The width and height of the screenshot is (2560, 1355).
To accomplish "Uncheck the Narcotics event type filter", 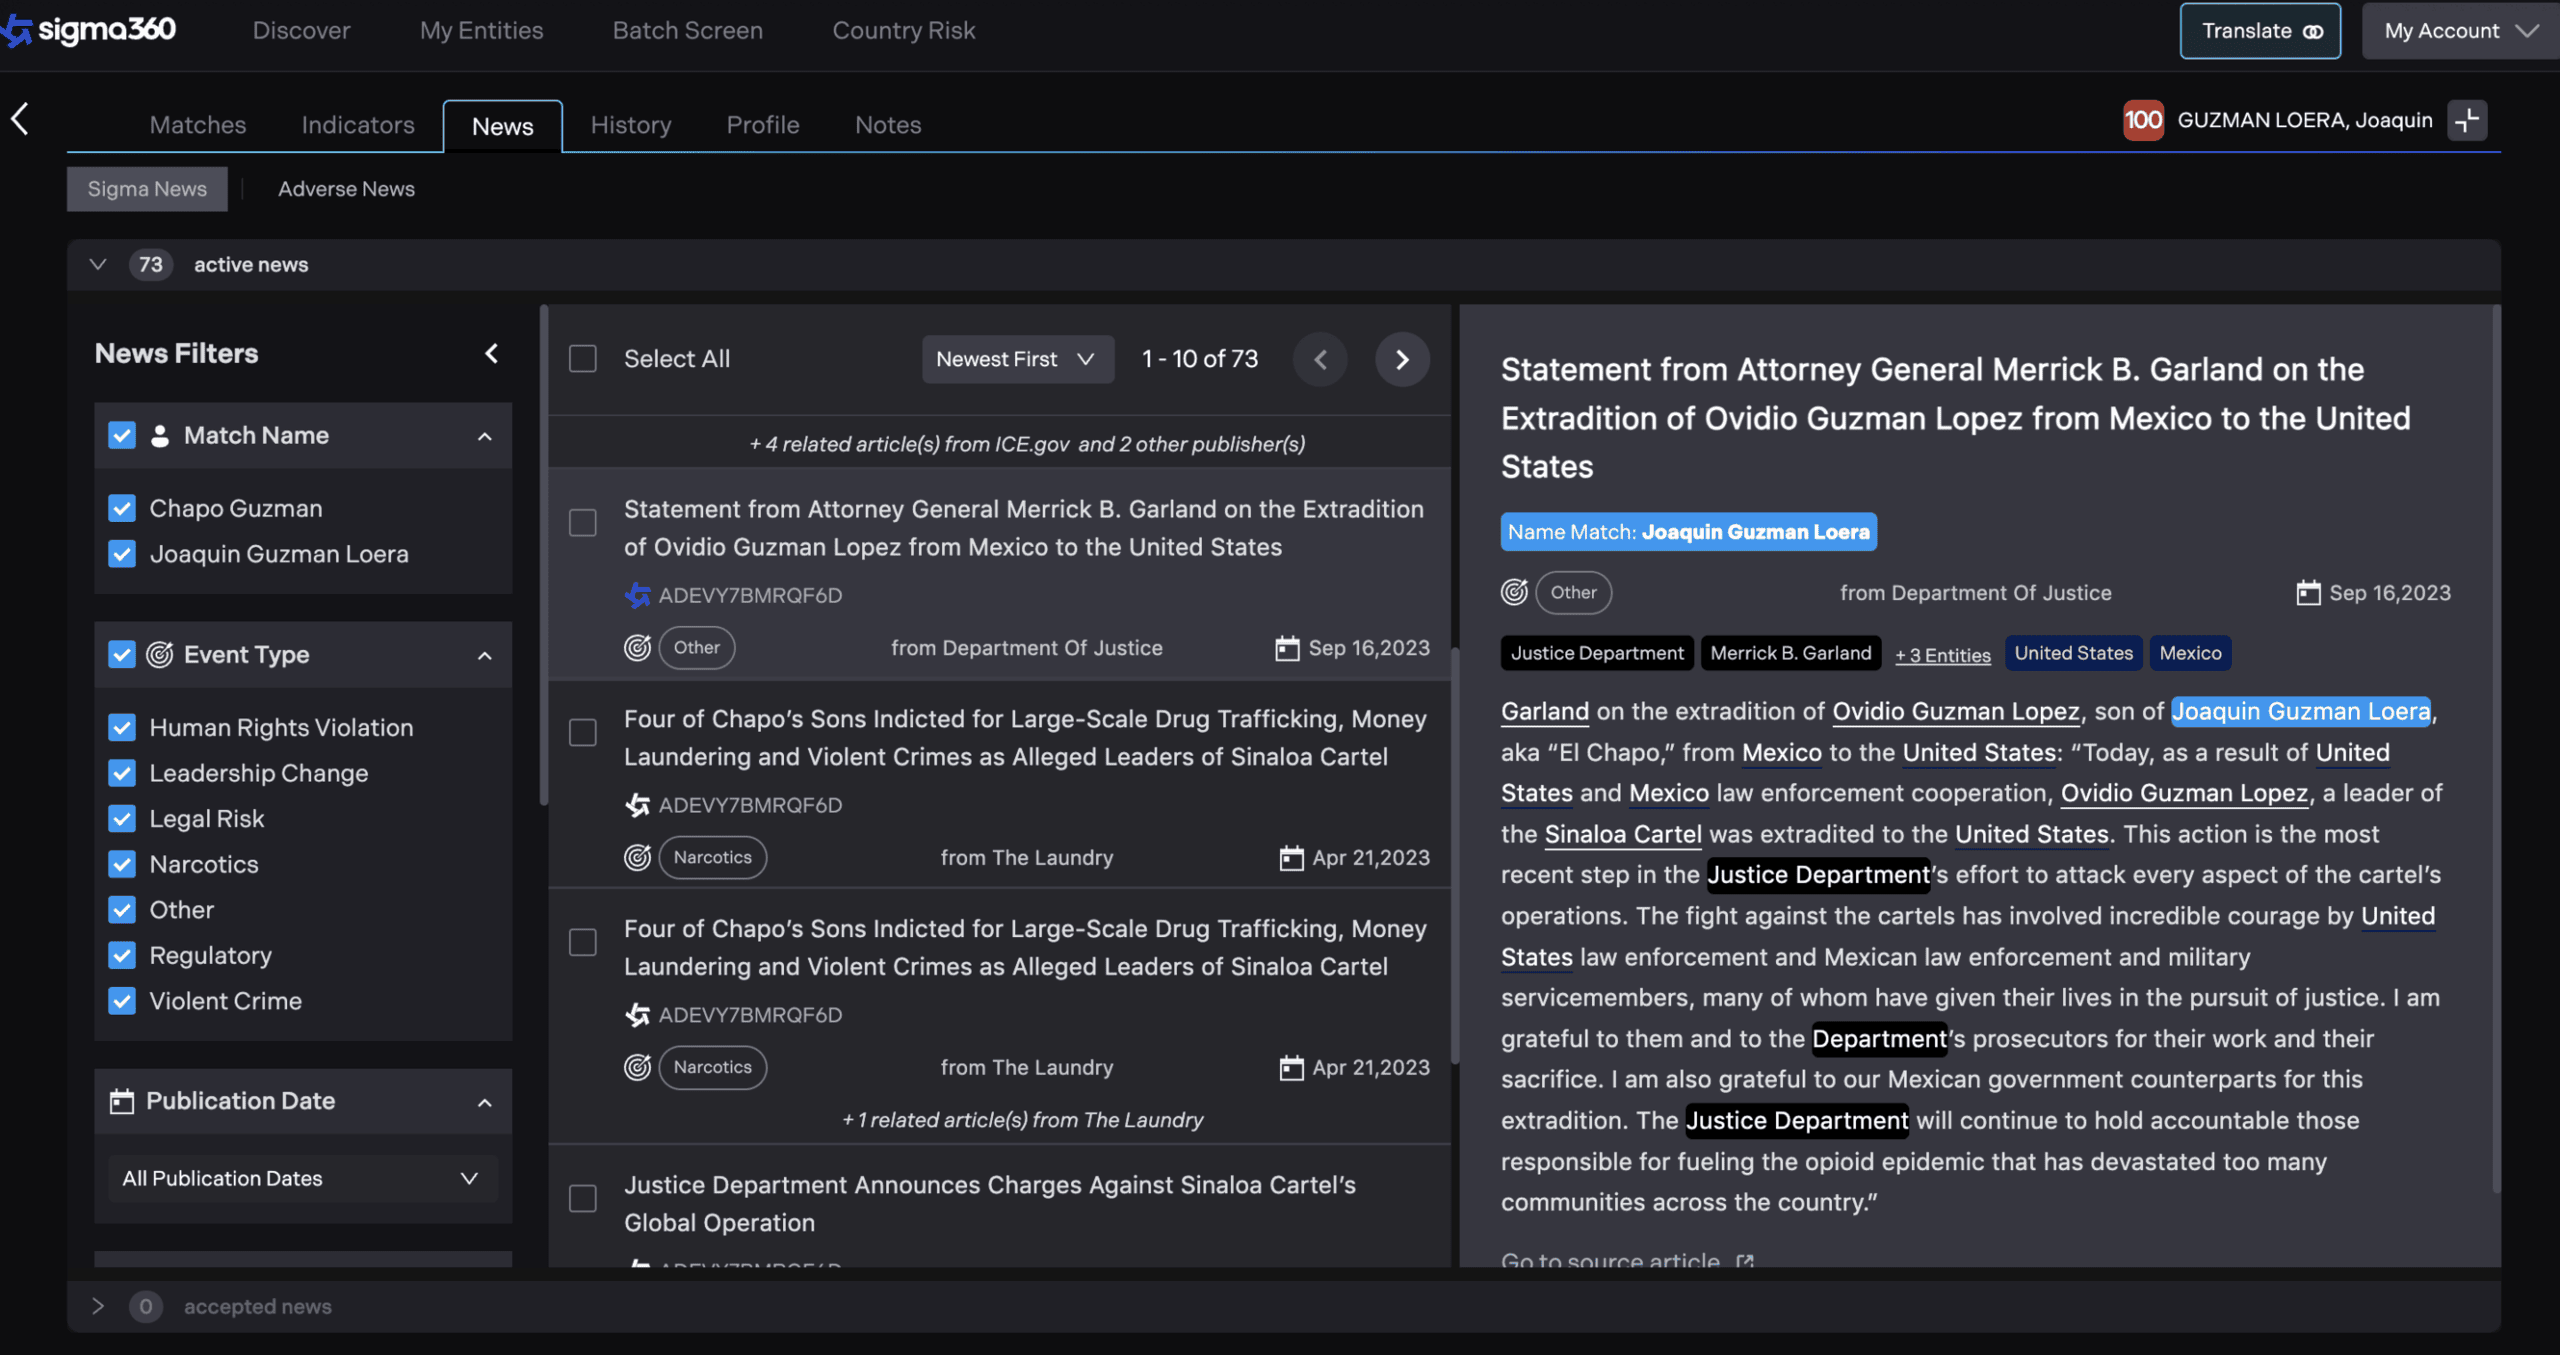I will 122,864.
